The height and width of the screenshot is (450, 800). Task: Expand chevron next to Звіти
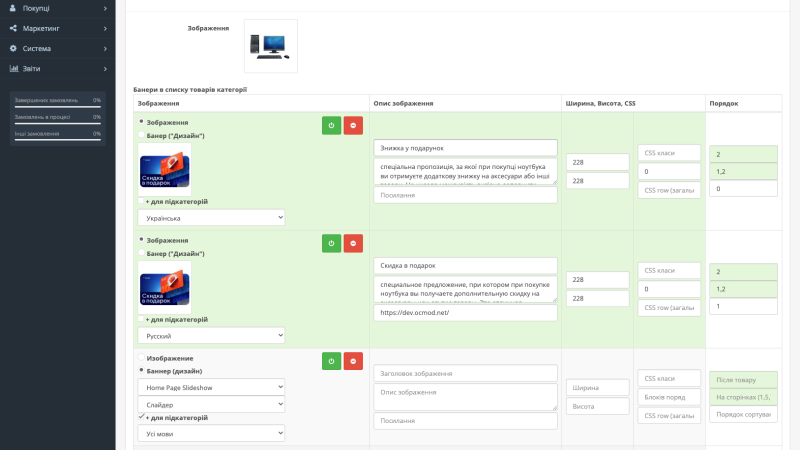coord(105,68)
